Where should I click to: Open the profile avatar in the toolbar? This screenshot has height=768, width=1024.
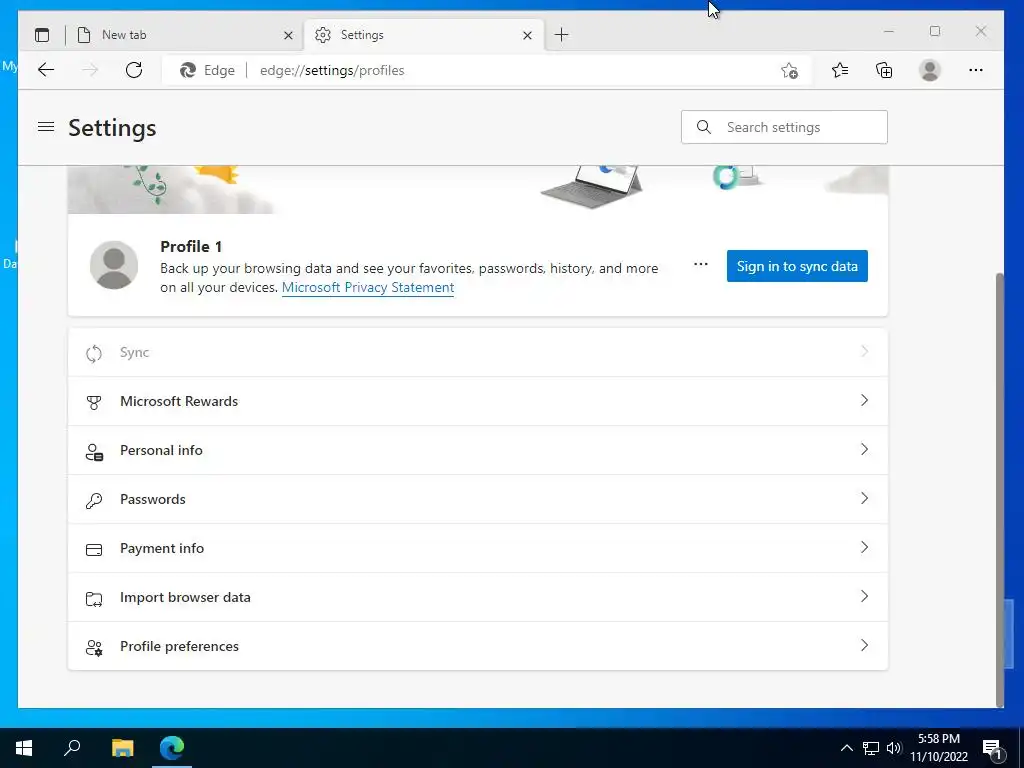[x=929, y=70]
